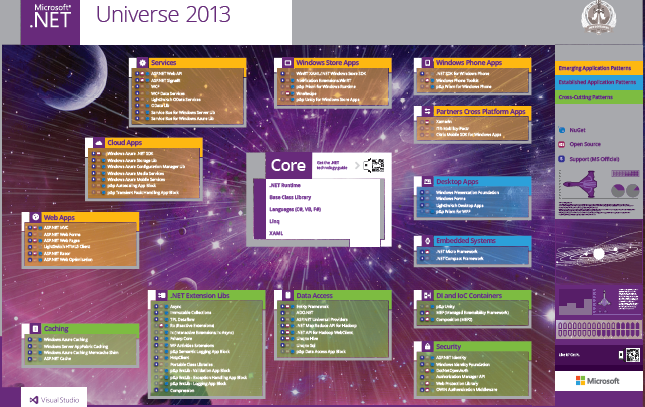This screenshot has width=645, height=407.
Task: Click the Emerging Application Patterns yellow swatch
Action: (599, 68)
